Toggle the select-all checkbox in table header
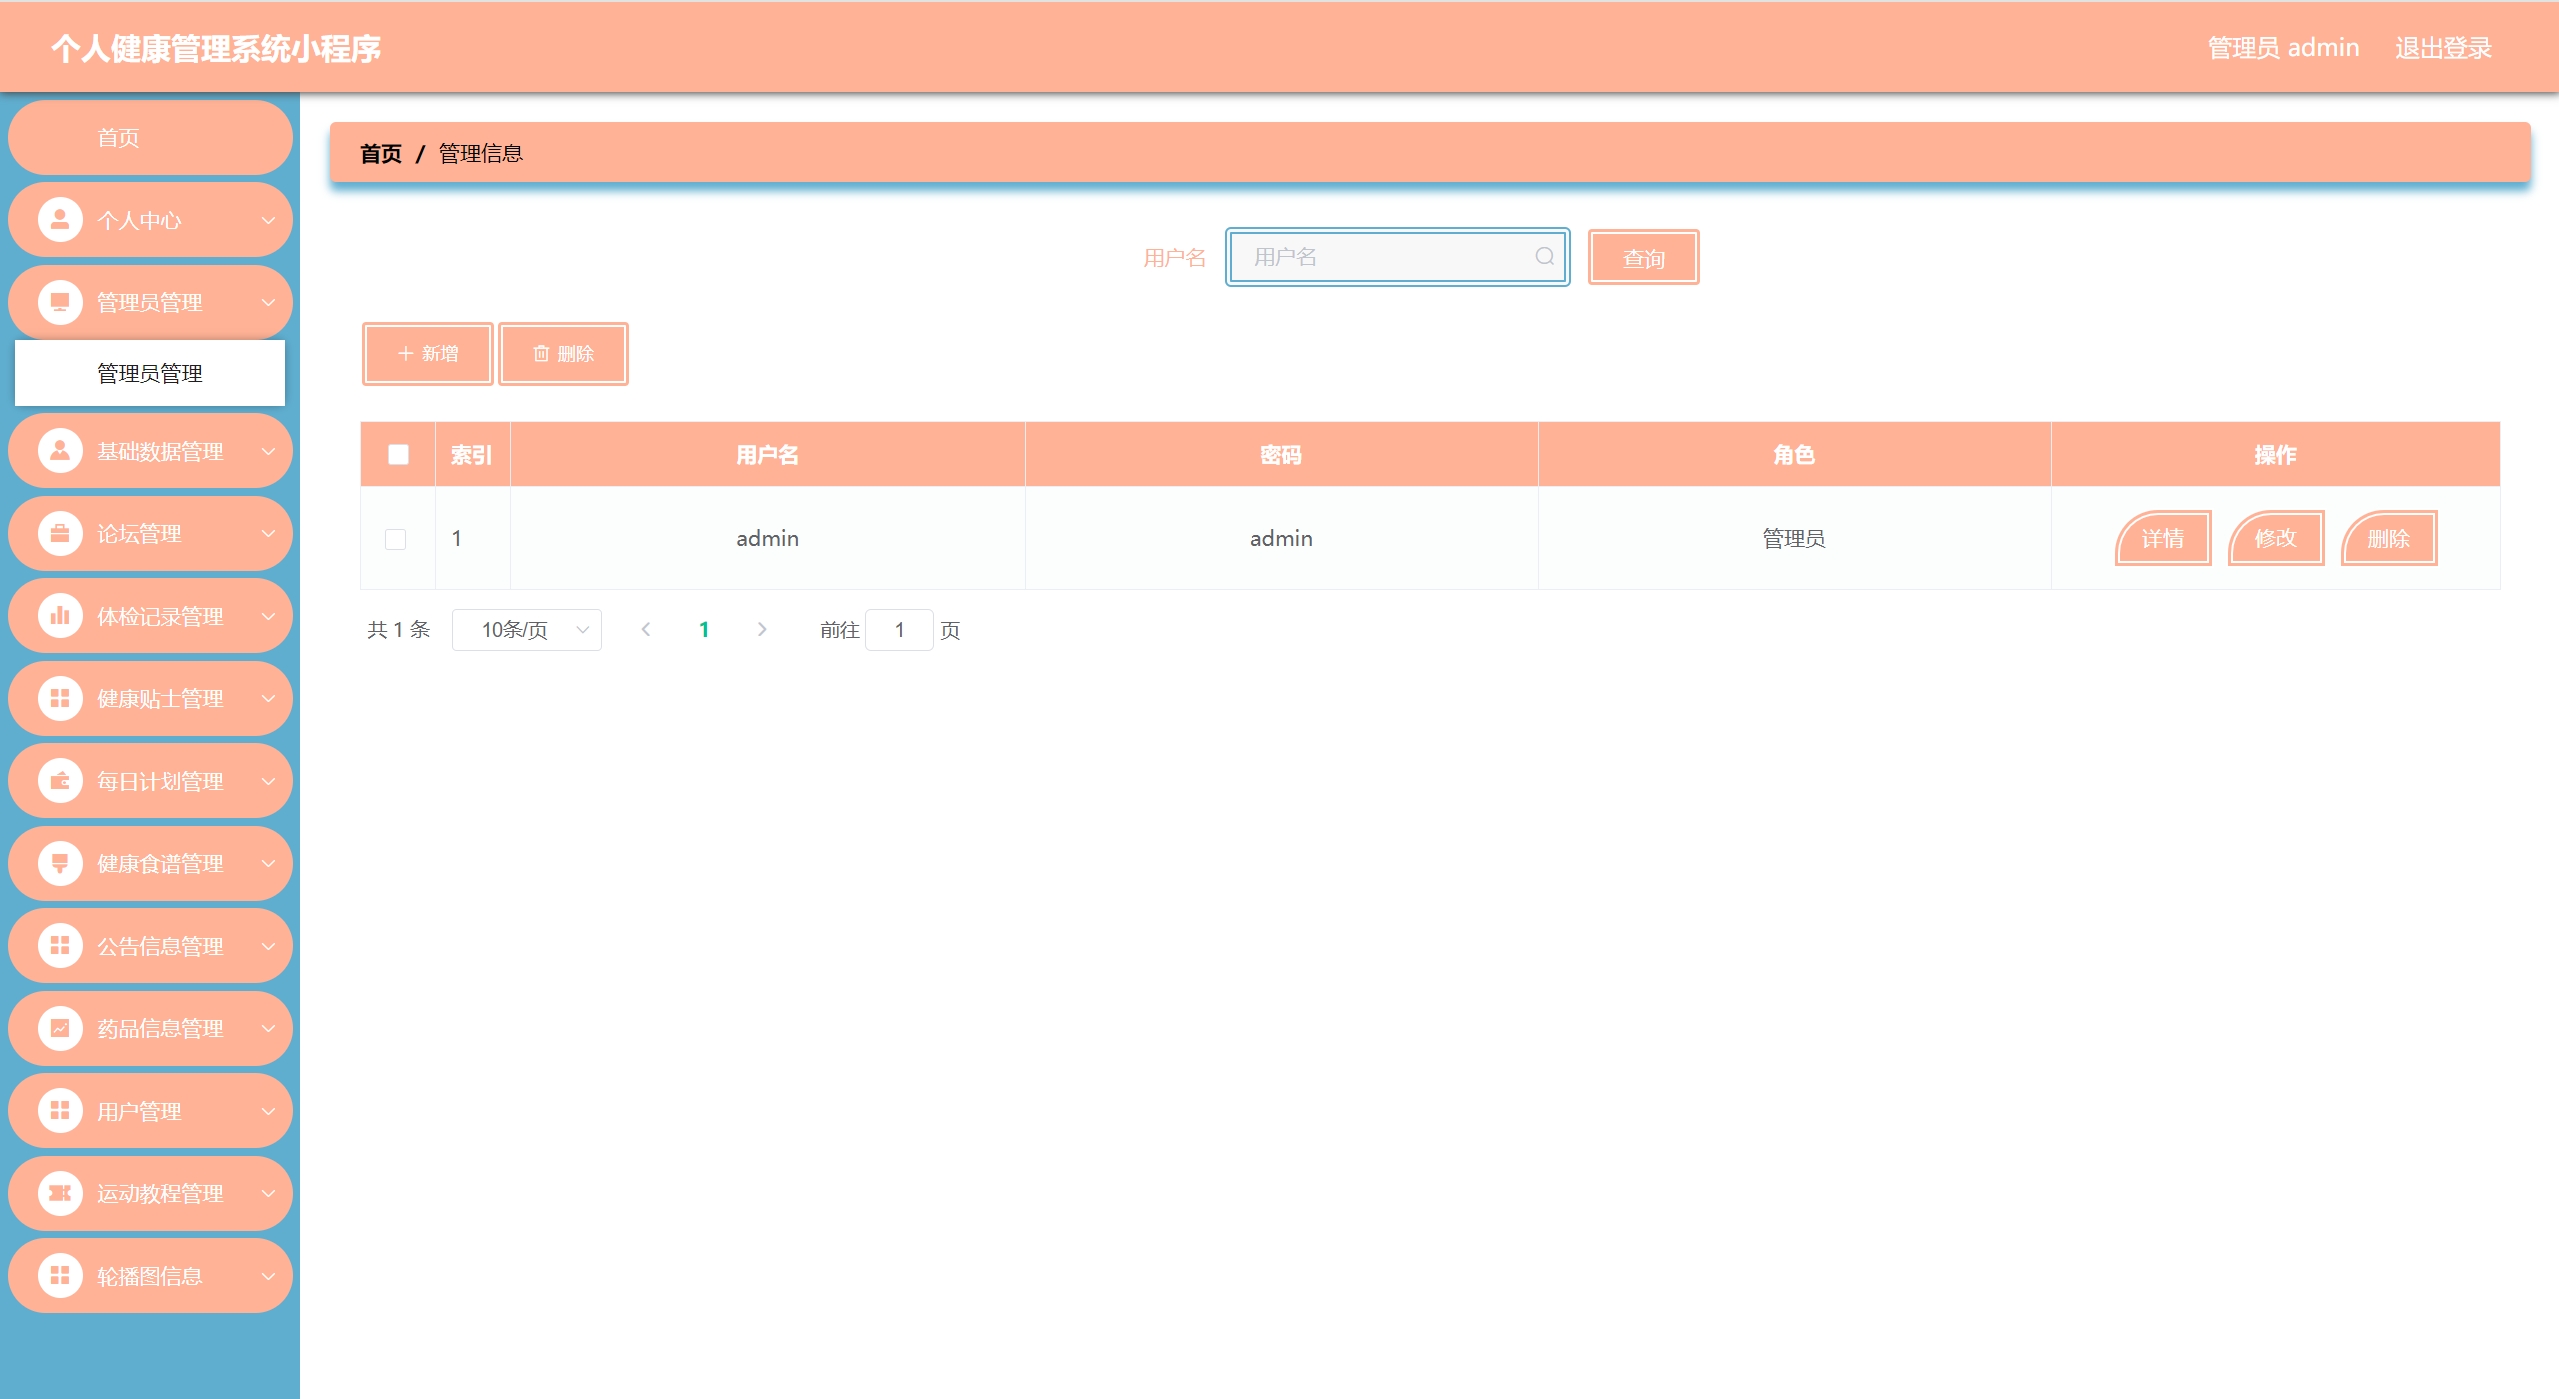This screenshot has height=1399, width=2559. coord(398,455)
